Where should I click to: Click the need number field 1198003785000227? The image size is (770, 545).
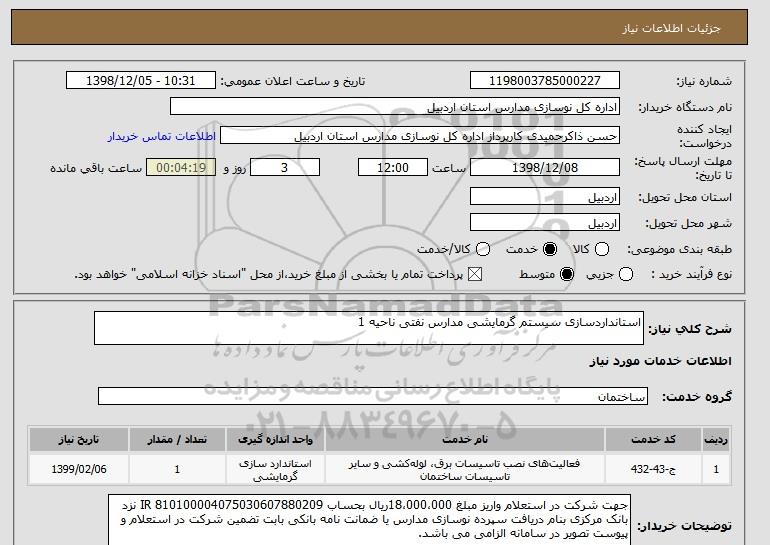click(545, 81)
